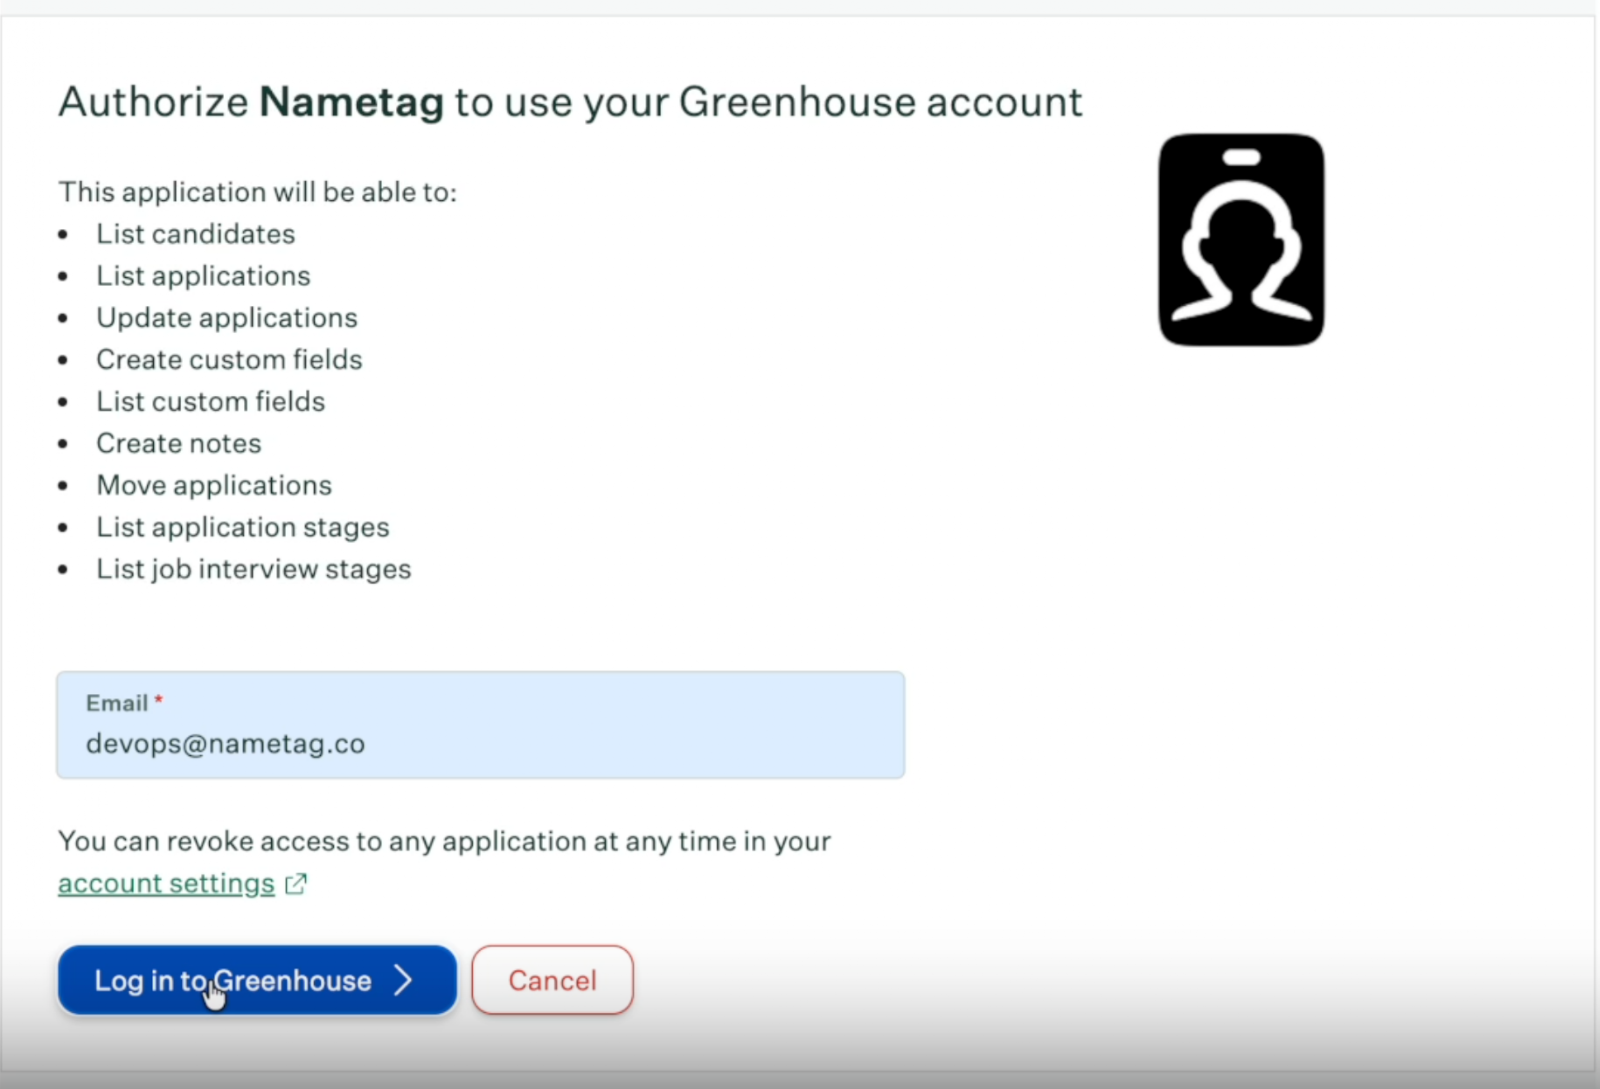Click the external link icon beside account settings
This screenshot has height=1089, width=1600.
[296, 884]
